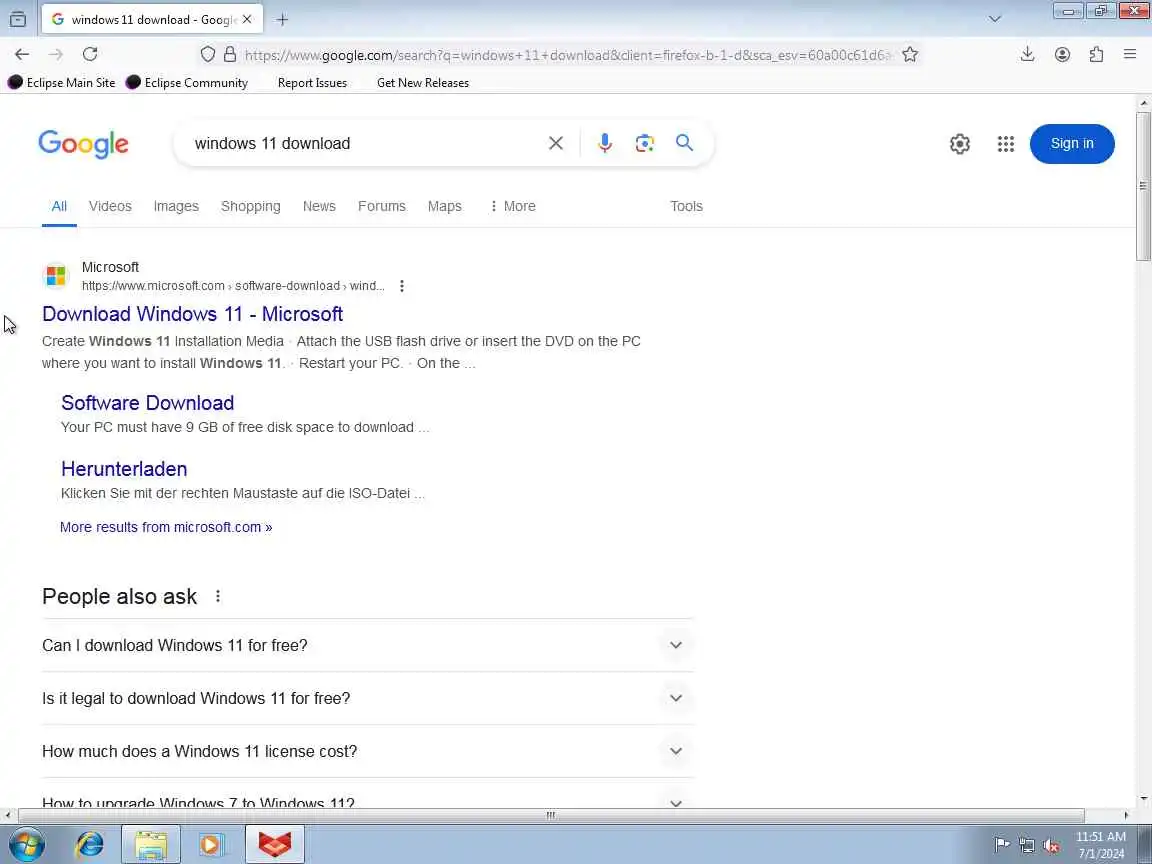
Task: Switch to the Forums tab
Action: [x=381, y=206]
